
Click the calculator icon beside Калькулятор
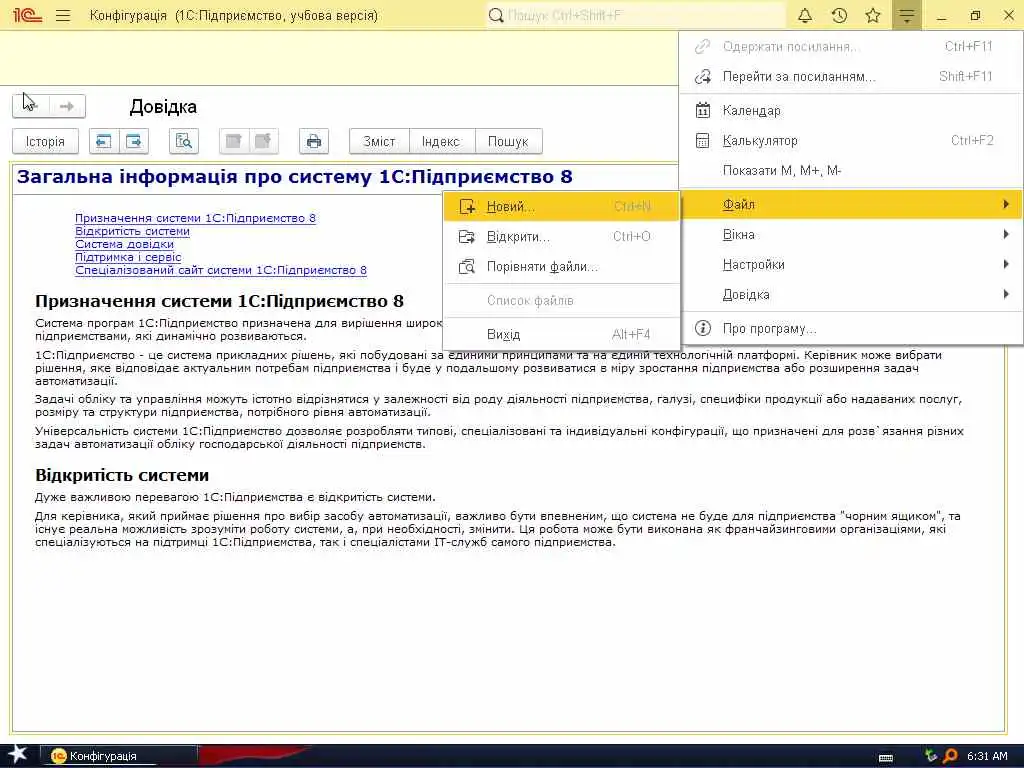(x=703, y=140)
